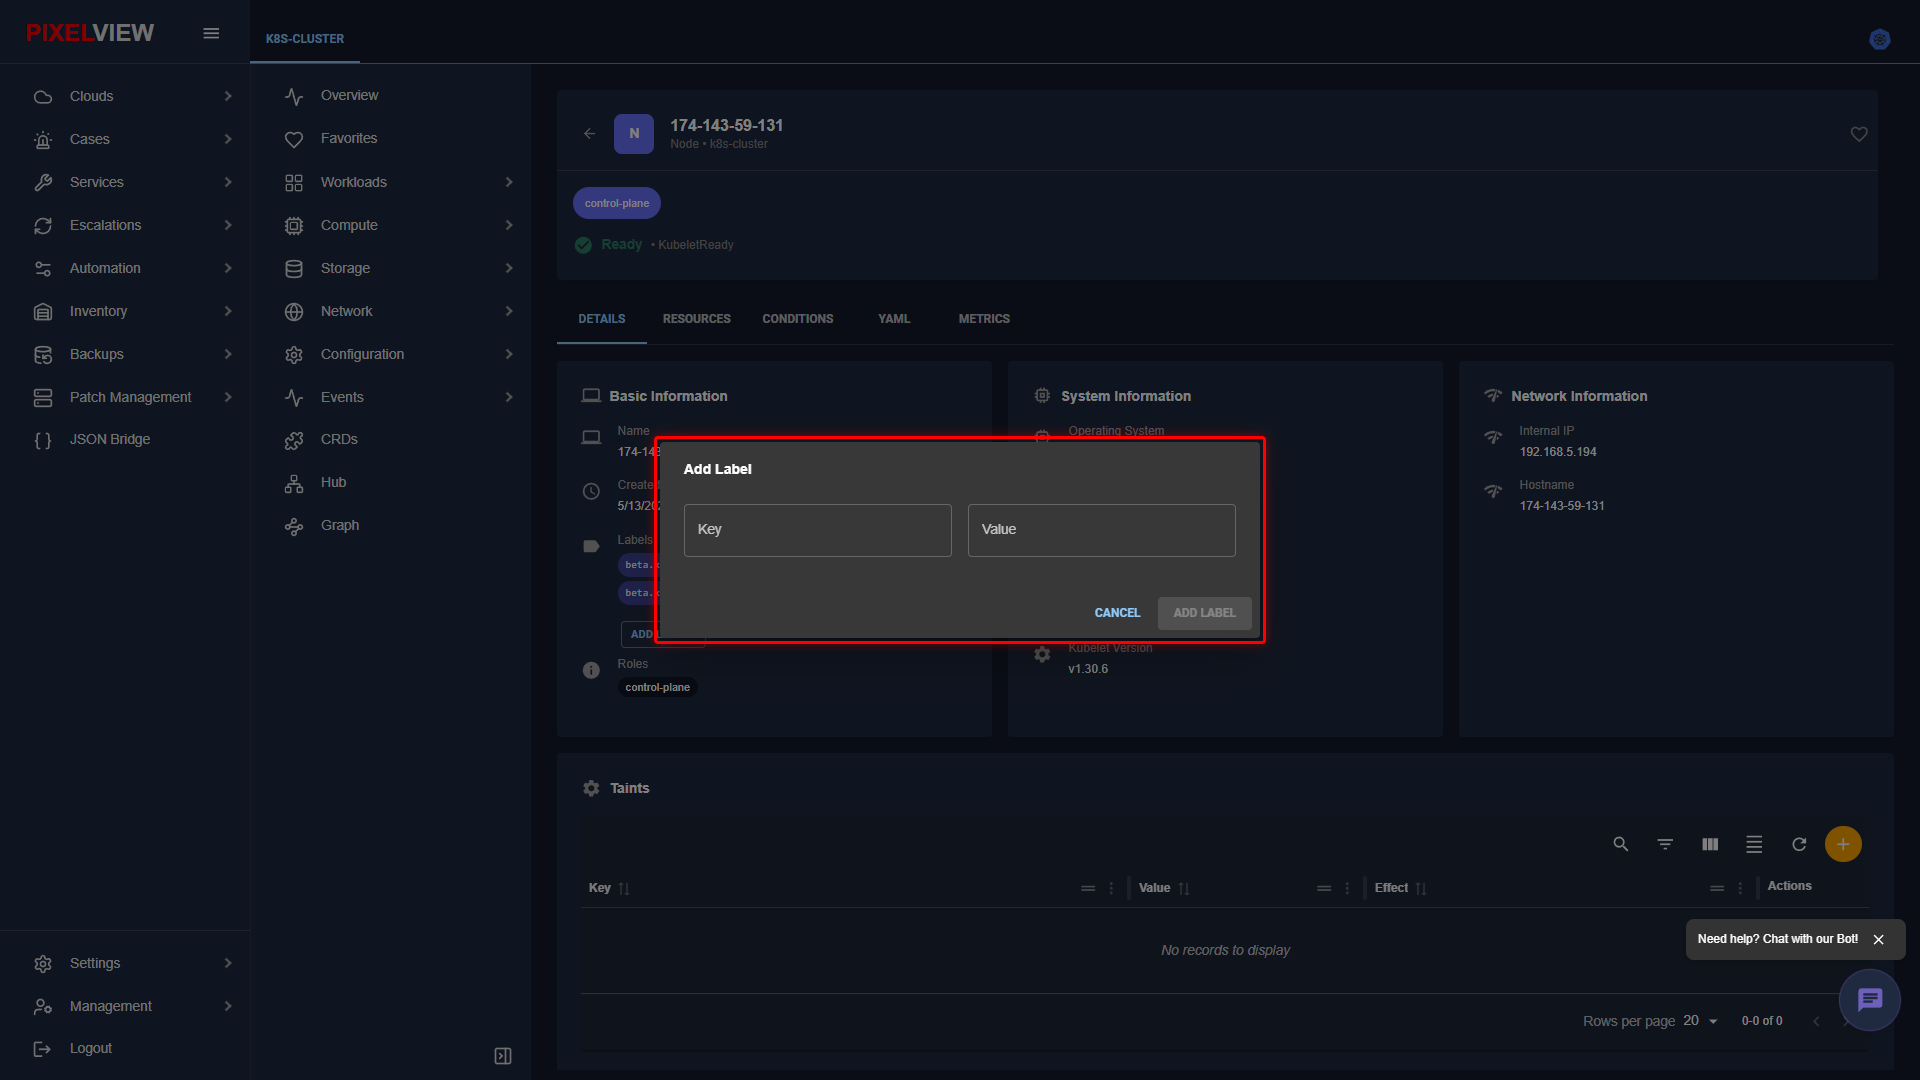Image resolution: width=1920 pixels, height=1080 pixels.
Task: Click the Add Label button
Action: [x=1204, y=613]
